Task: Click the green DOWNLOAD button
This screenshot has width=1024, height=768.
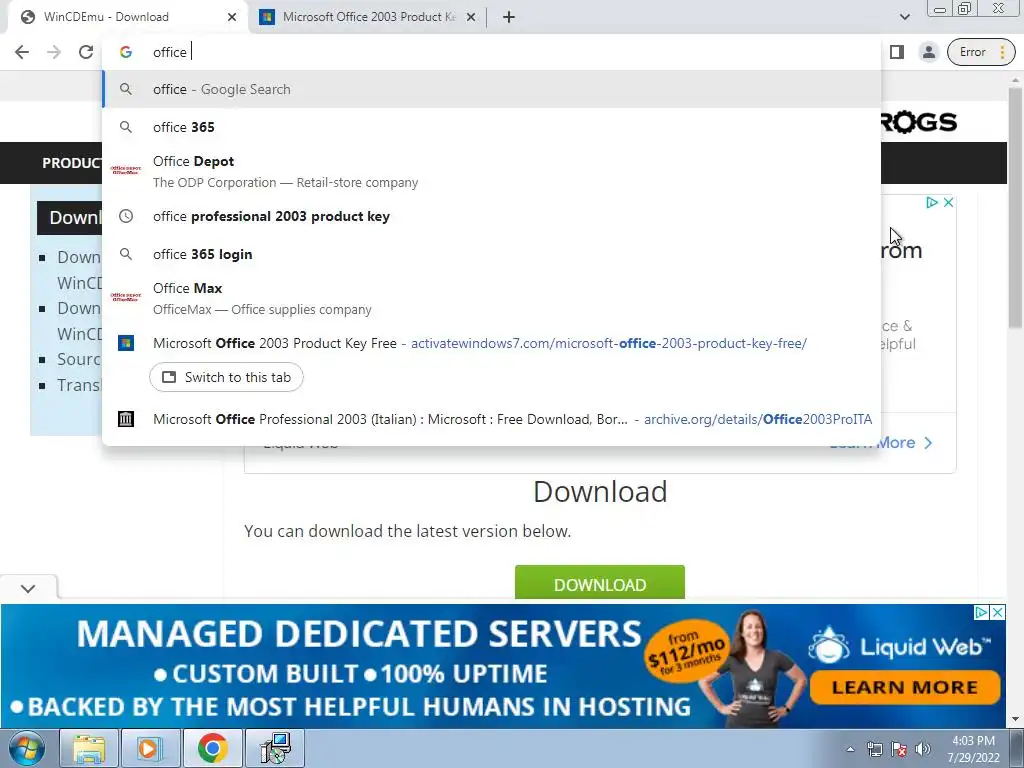Action: pyautogui.click(x=600, y=583)
